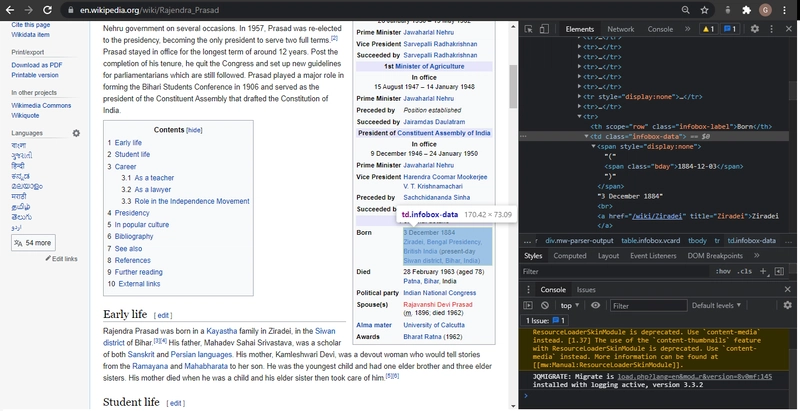Collapse the span display:none node
The image size is (800, 411).
tap(594, 146)
